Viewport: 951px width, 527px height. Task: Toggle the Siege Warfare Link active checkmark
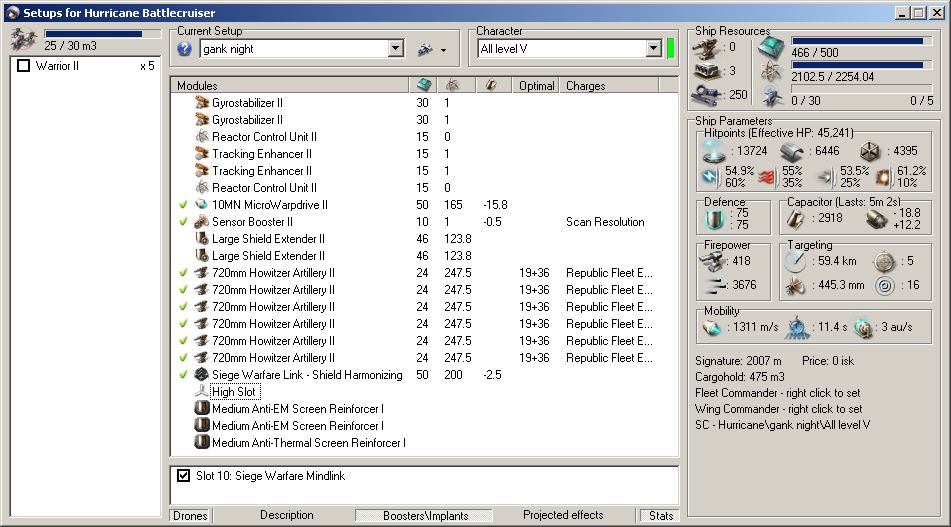click(x=183, y=375)
